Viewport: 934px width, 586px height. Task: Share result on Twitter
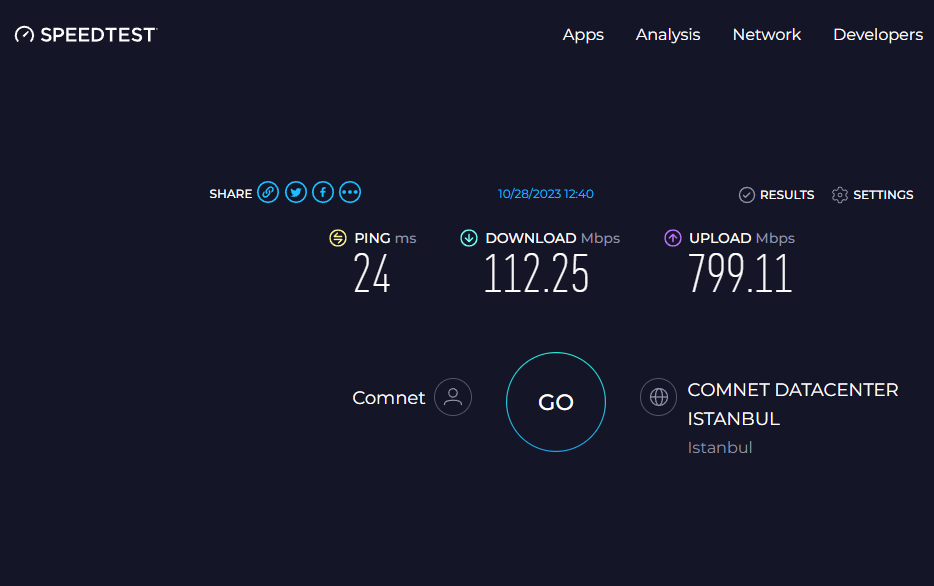tap(295, 192)
